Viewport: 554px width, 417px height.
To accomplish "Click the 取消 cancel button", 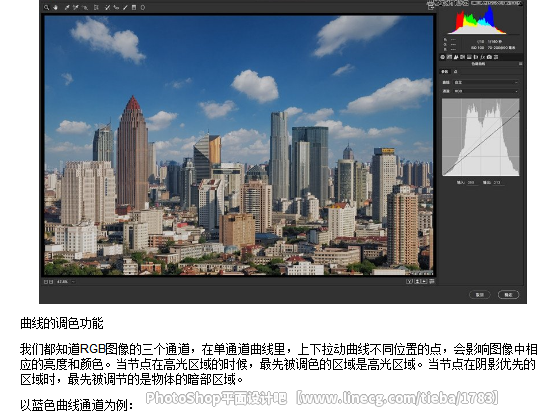I will [479, 294].
